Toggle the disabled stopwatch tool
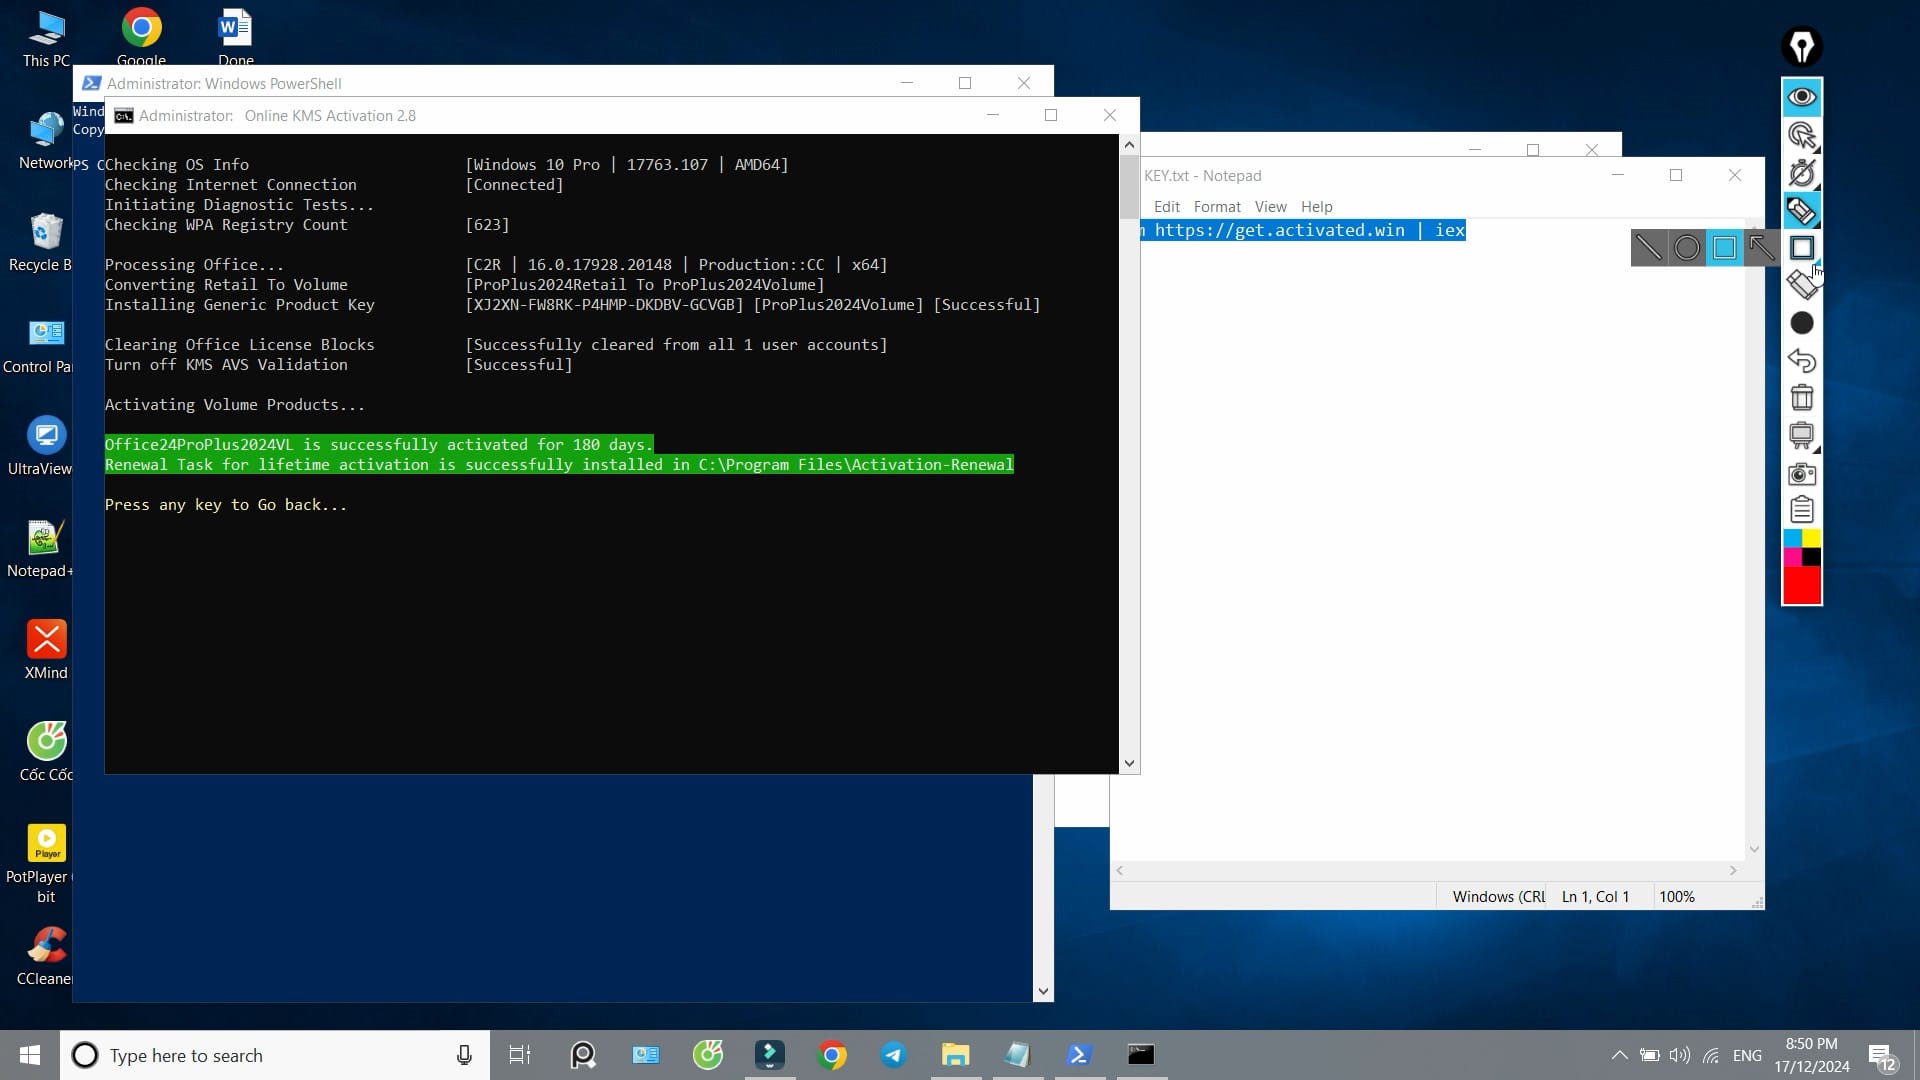This screenshot has width=1920, height=1080. point(1802,173)
